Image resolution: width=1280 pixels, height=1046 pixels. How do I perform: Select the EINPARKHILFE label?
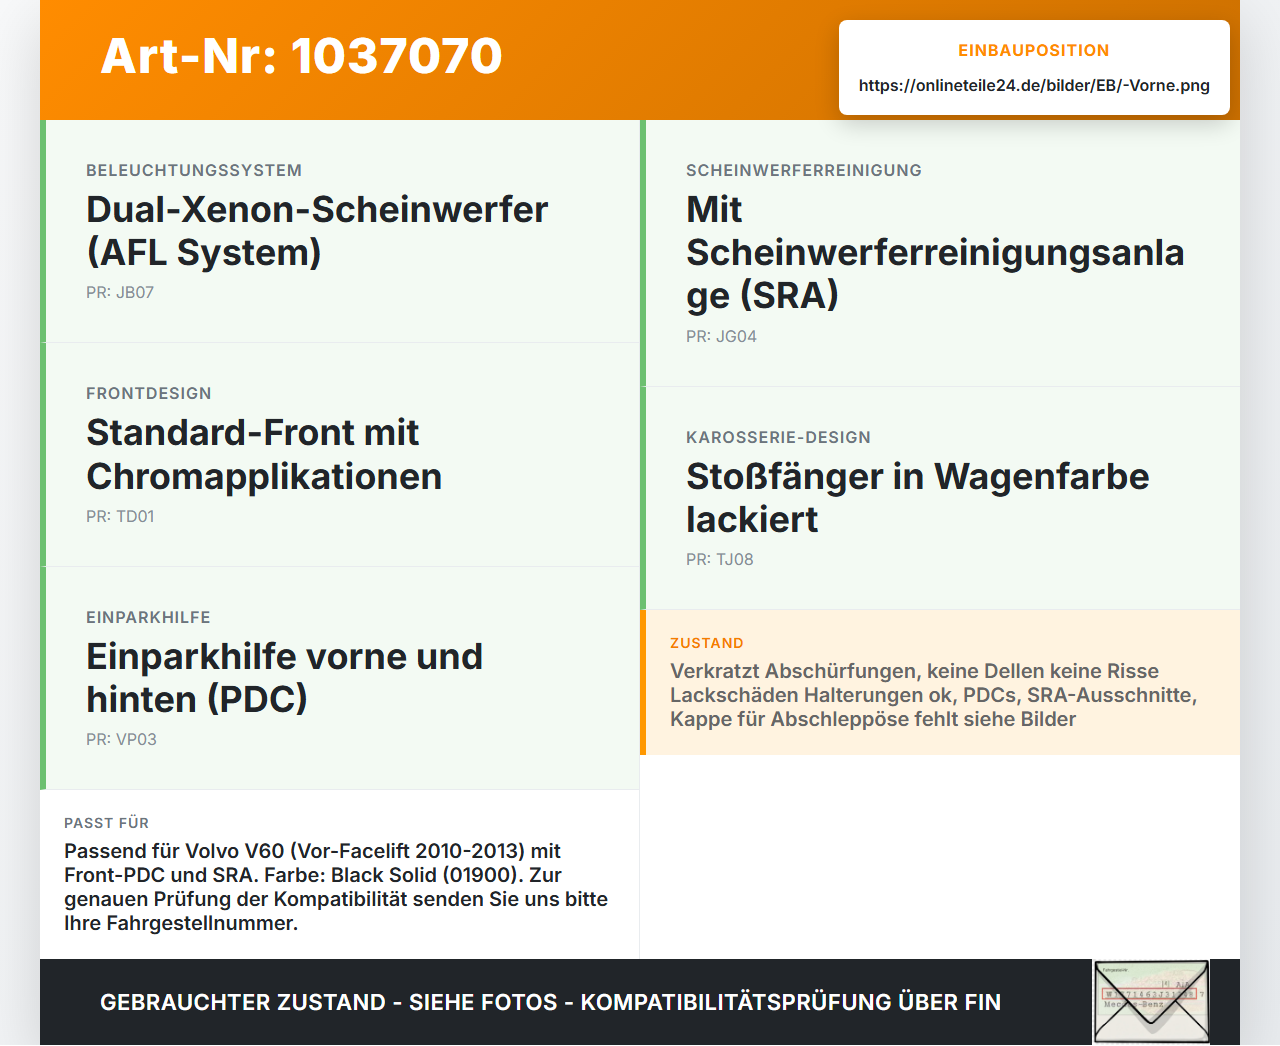[148, 617]
